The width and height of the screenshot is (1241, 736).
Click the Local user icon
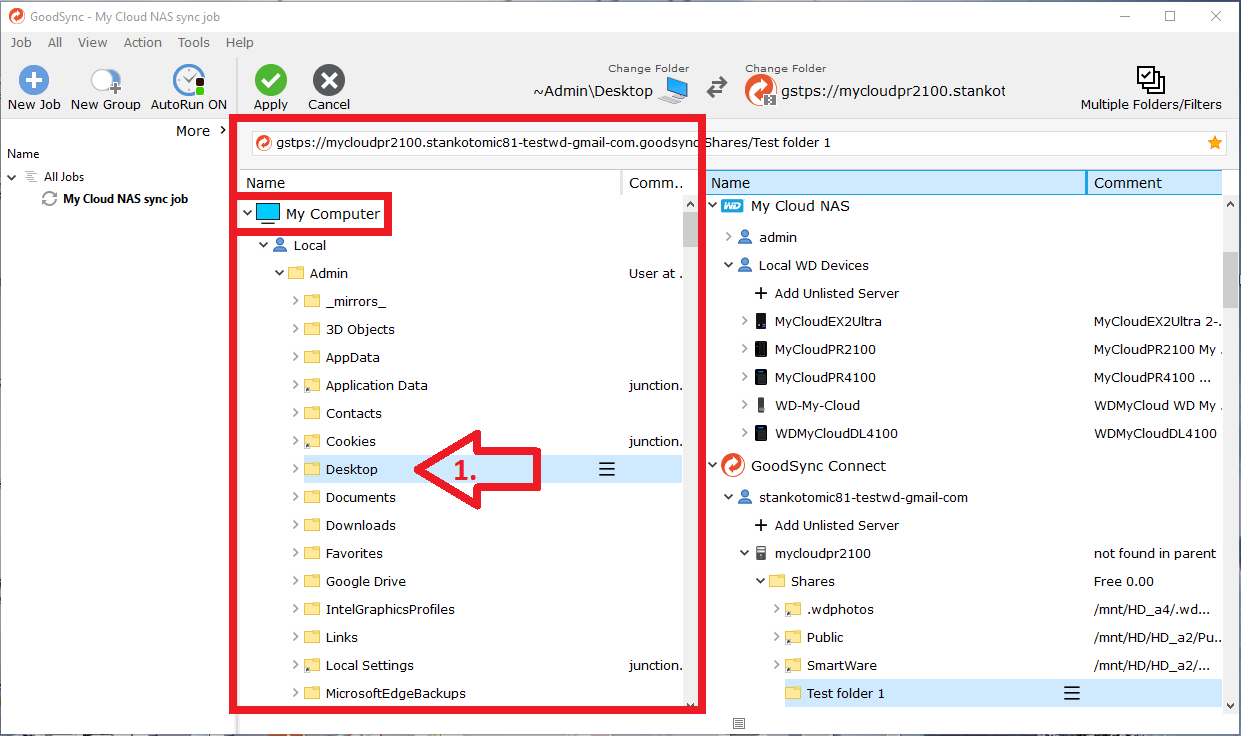point(280,245)
